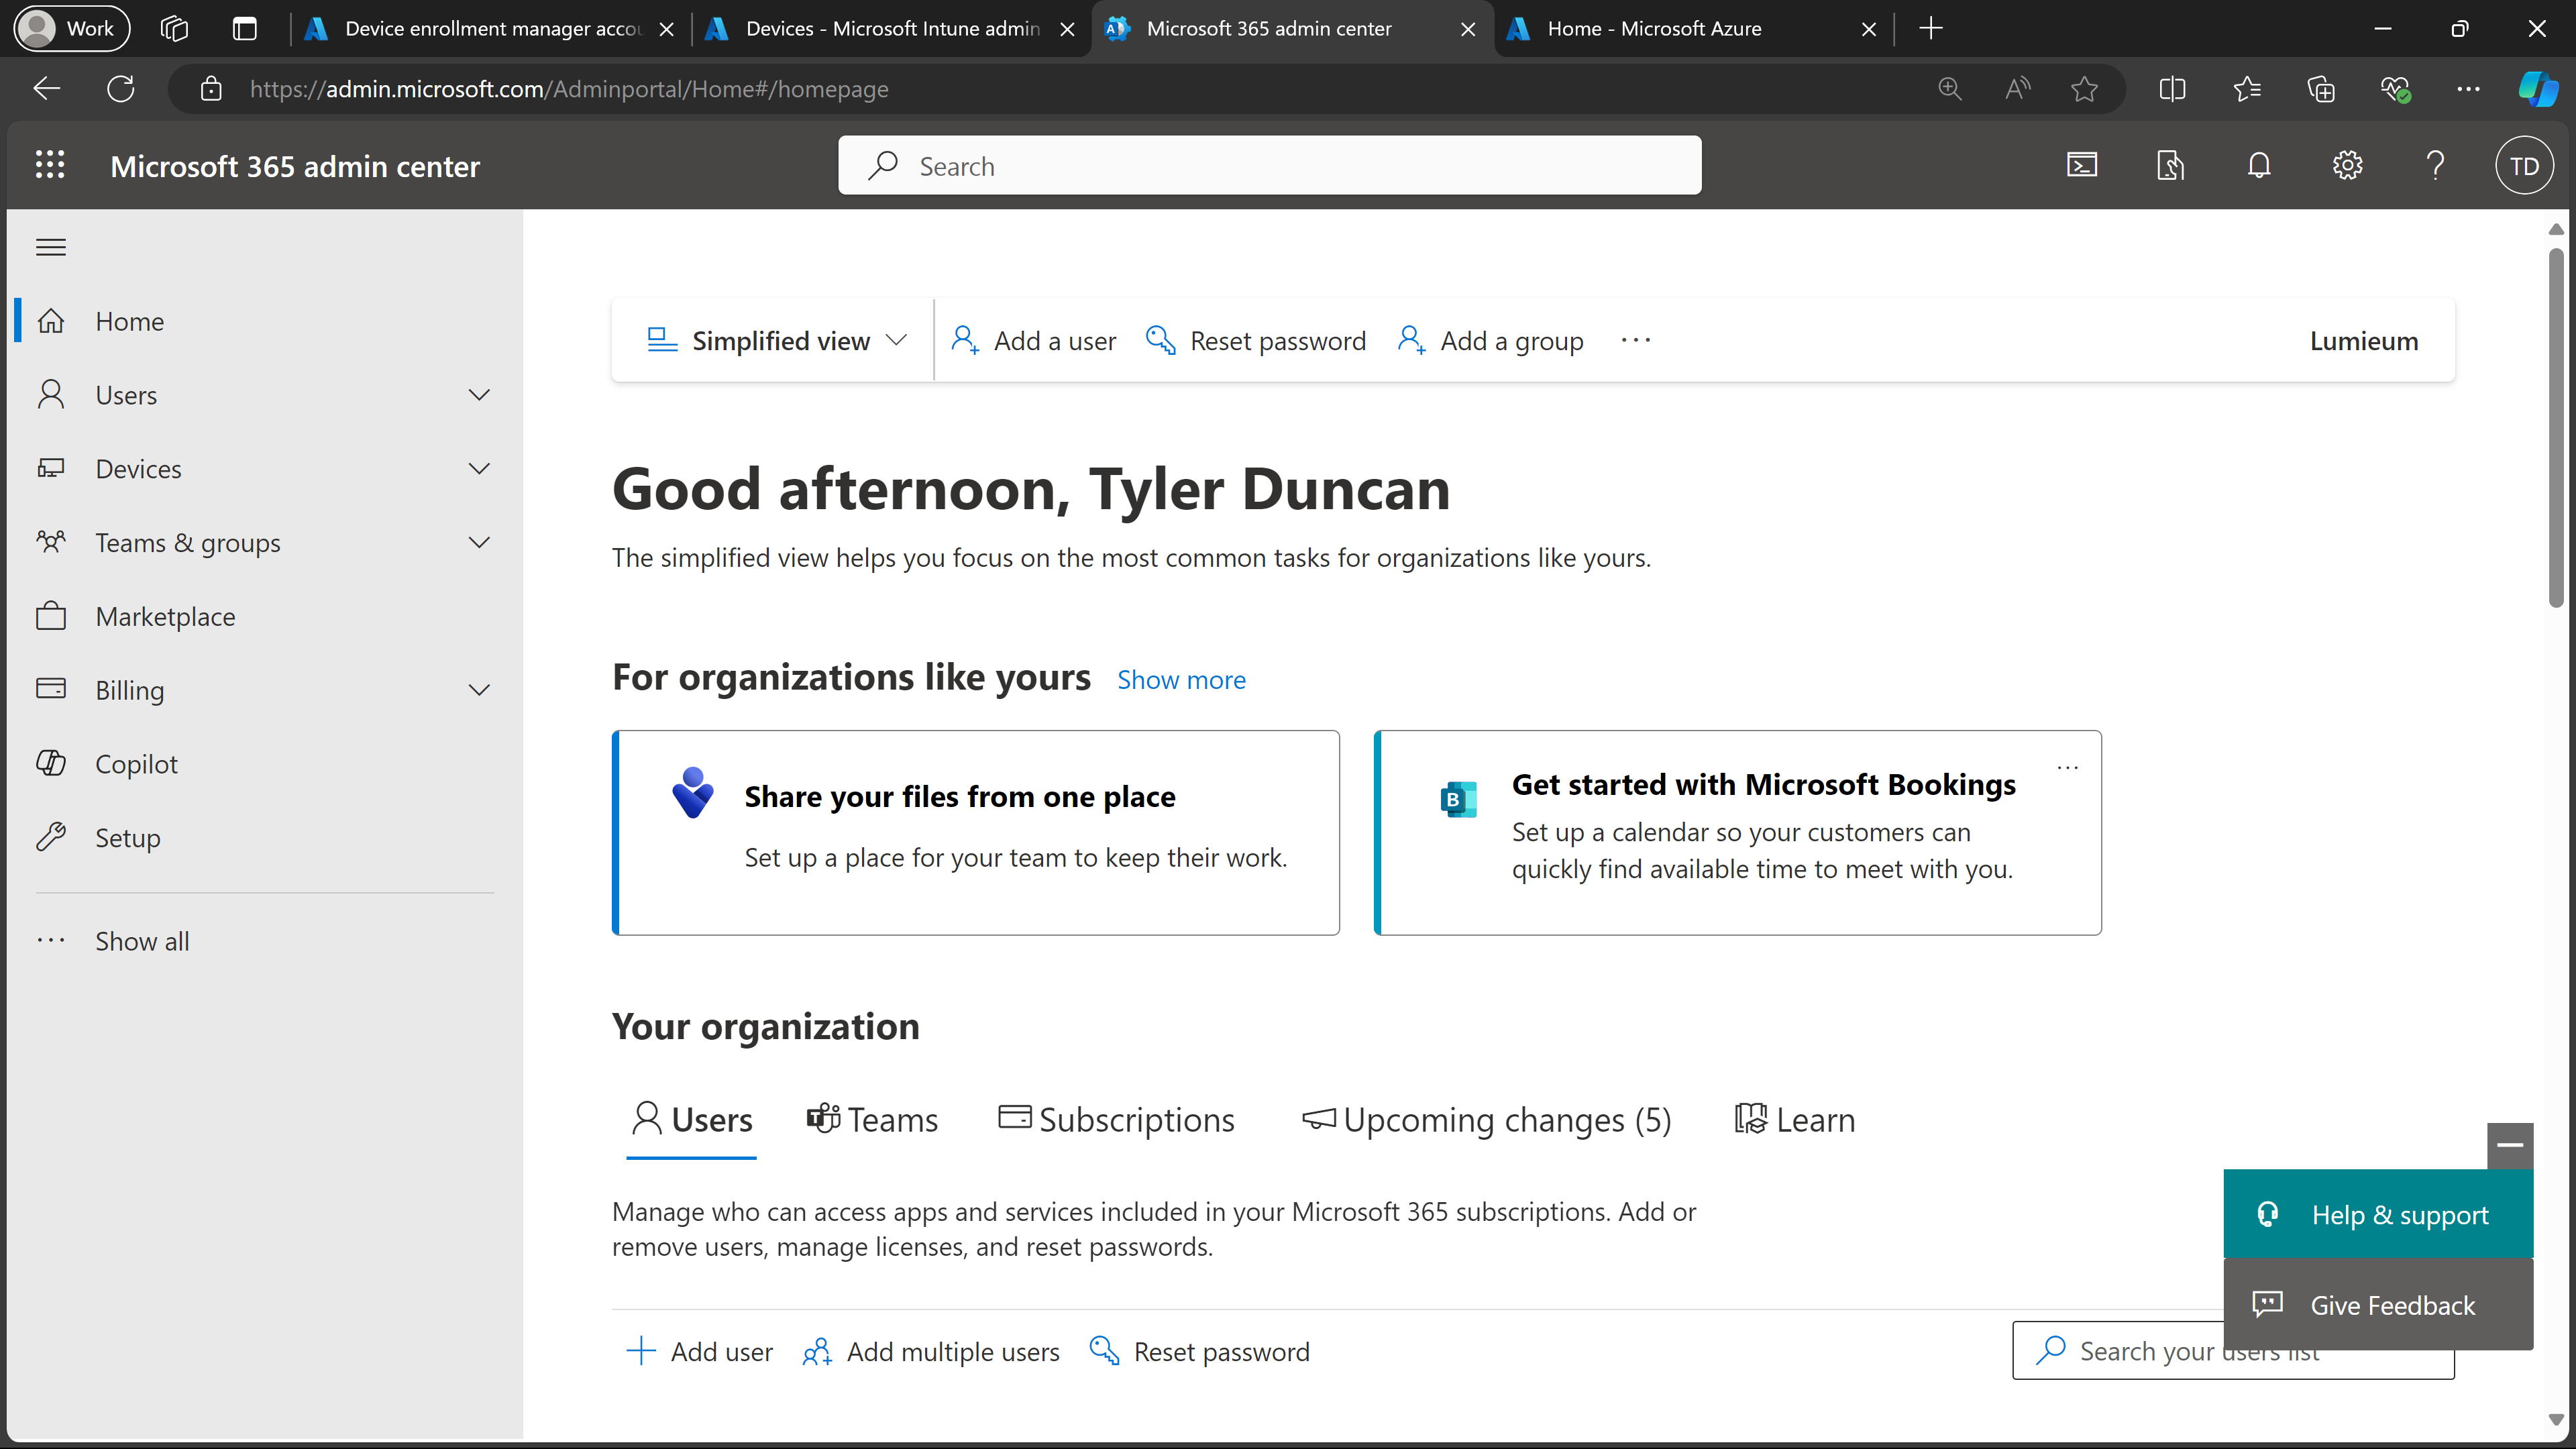Collapse the navigation hamburger menu
The height and width of the screenshot is (1449, 2576).
[x=51, y=247]
